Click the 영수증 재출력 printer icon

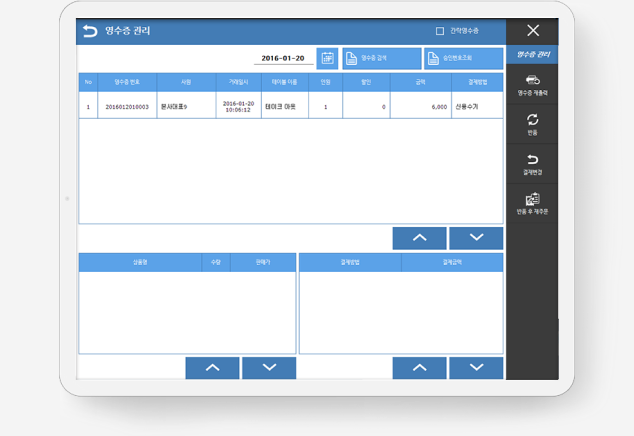pyautogui.click(x=533, y=79)
